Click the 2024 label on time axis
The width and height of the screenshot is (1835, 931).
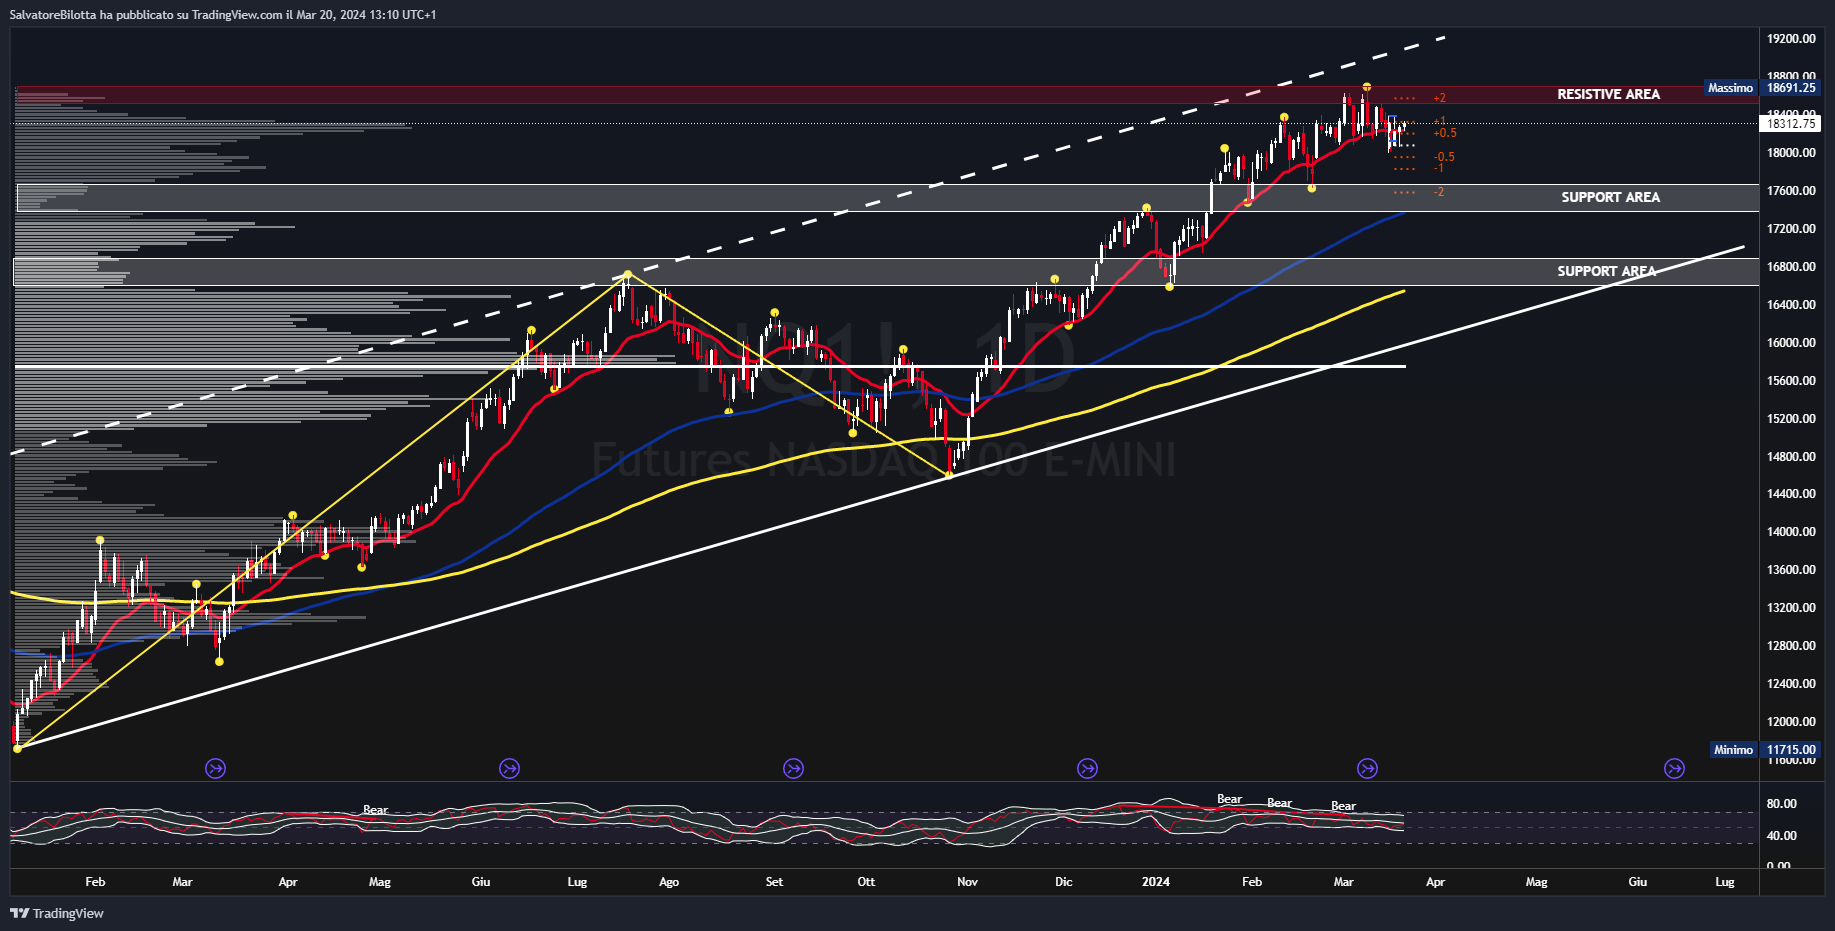tap(1155, 882)
